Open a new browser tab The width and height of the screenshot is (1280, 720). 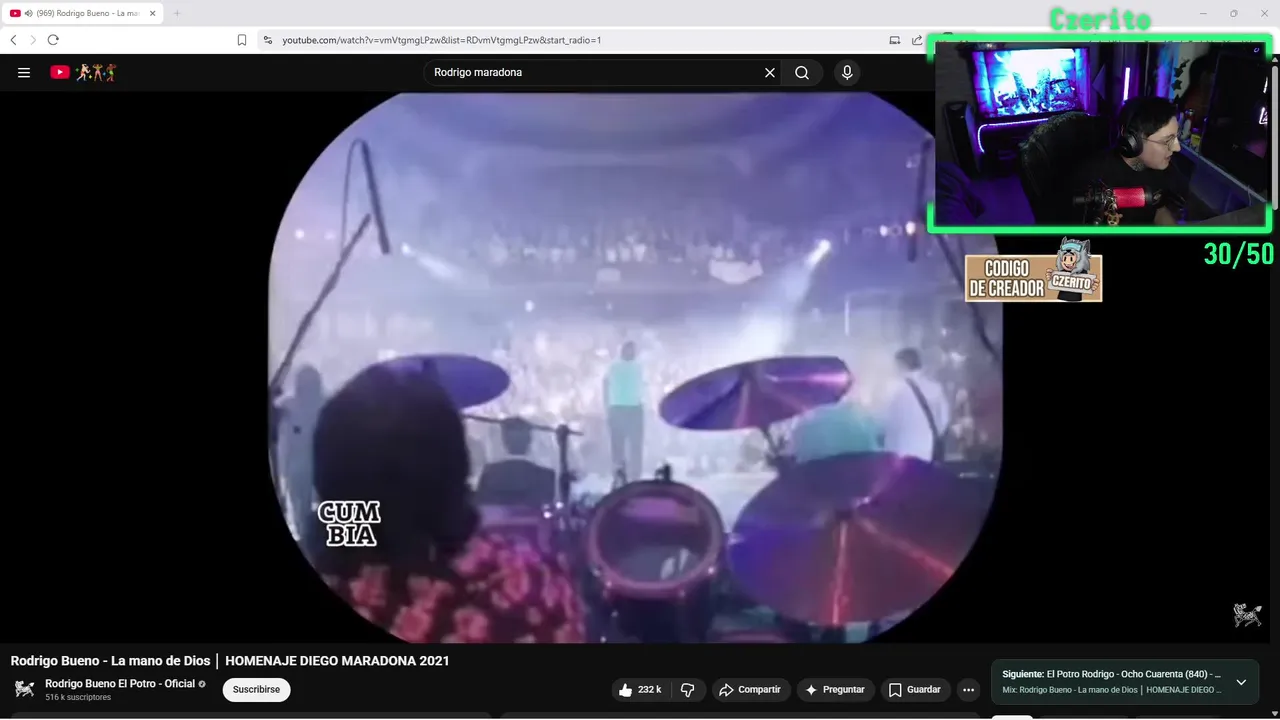tap(177, 13)
